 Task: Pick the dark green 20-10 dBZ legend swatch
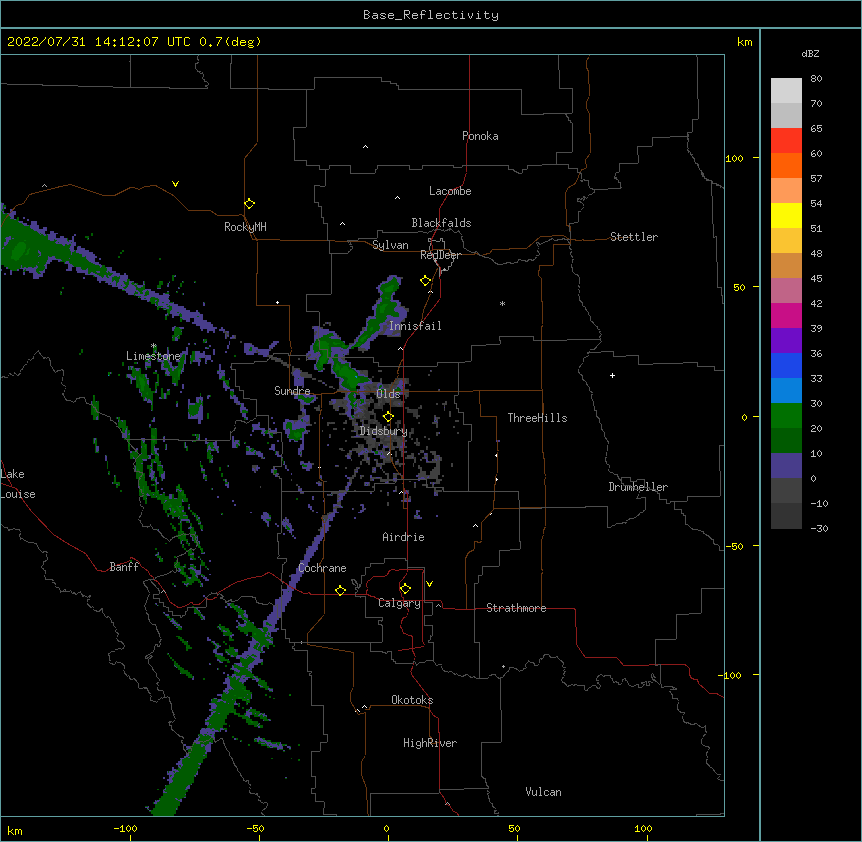786,441
